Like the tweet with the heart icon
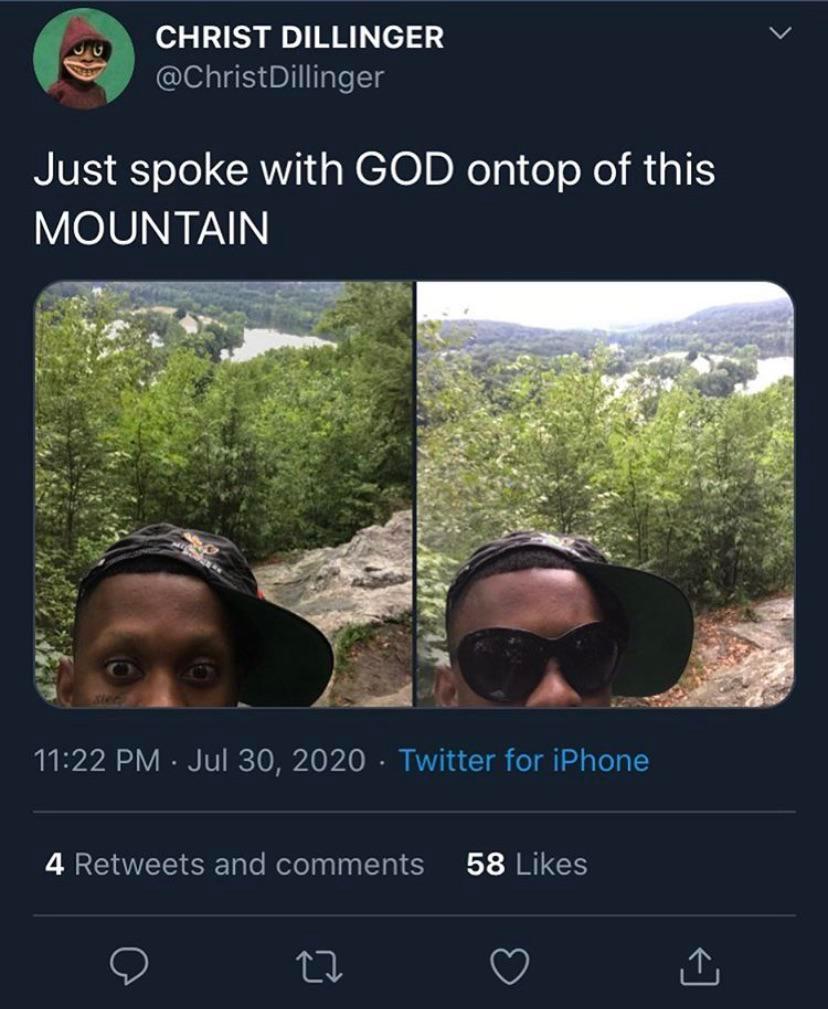The image size is (828, 1009). click(x=507, y=966)
